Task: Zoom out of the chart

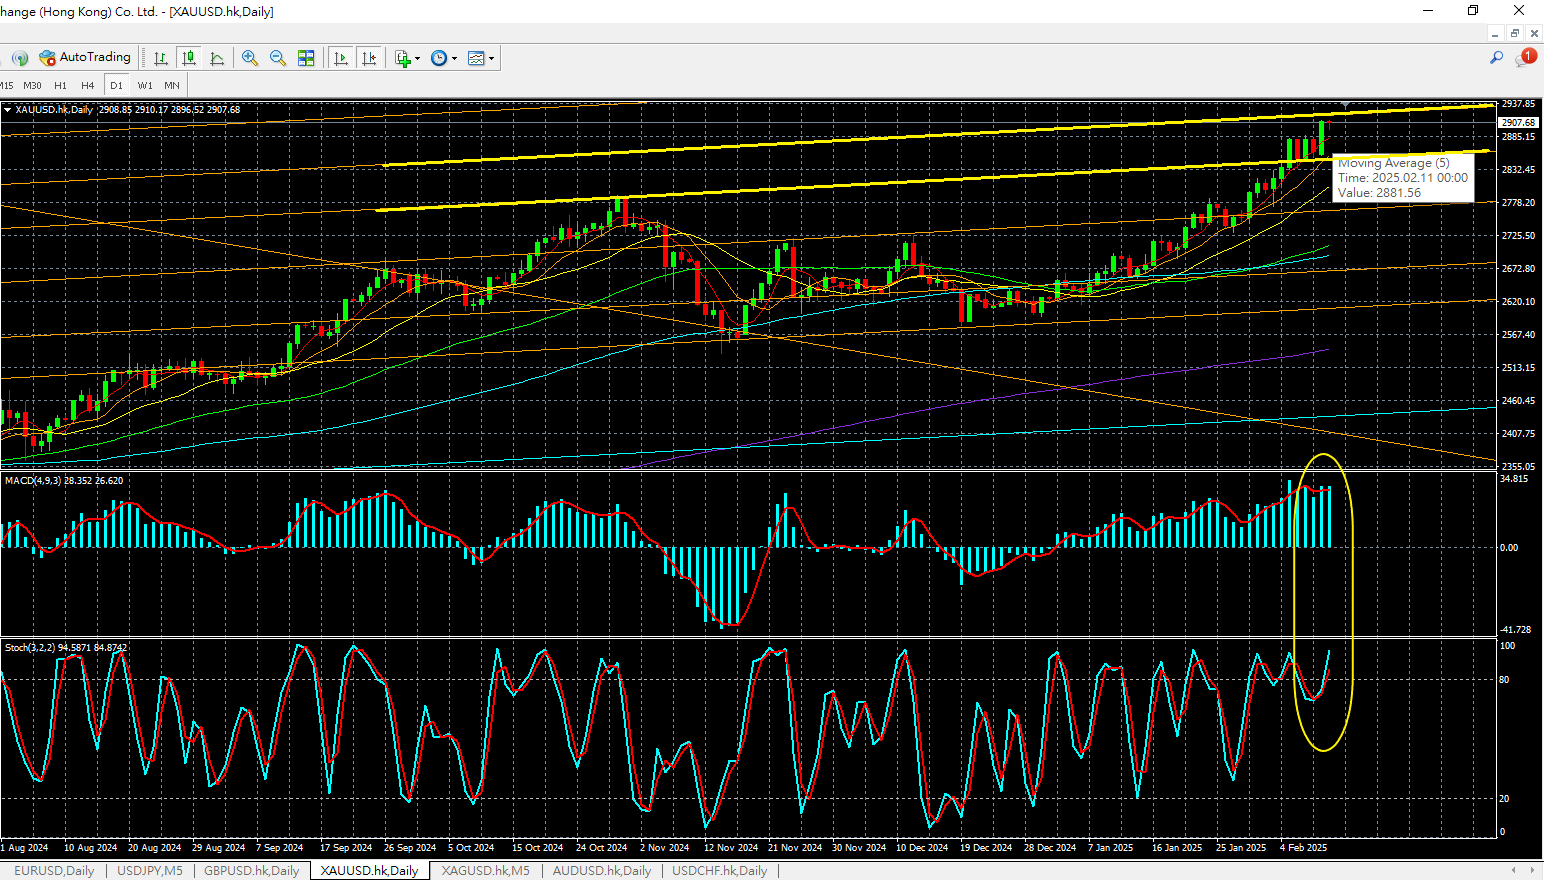Action: pyautogui.click(x=278, y=58)
